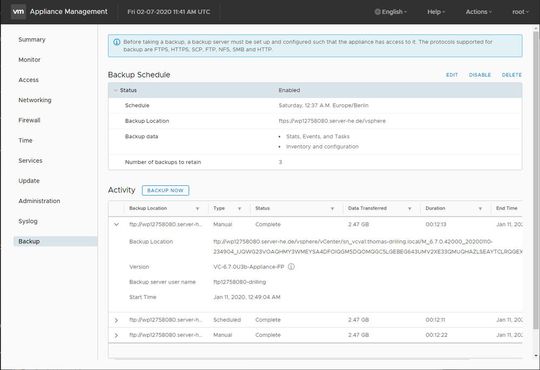The height and width of the screenshot is (370, 540).
Task: Open the Actions dropdown menu
Action: (478, 12)
